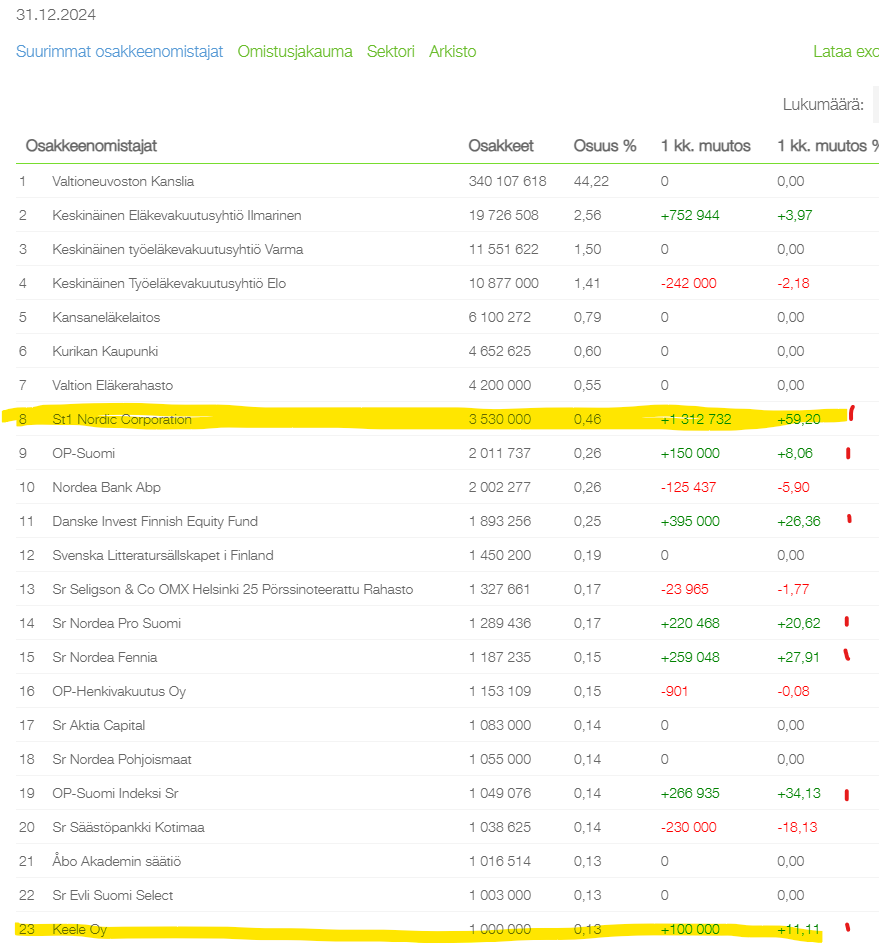Image resolution: width=879 pixels, height=944 pixels.
Task: Click the change value -125 437
Action: click(x=689, y=488)
